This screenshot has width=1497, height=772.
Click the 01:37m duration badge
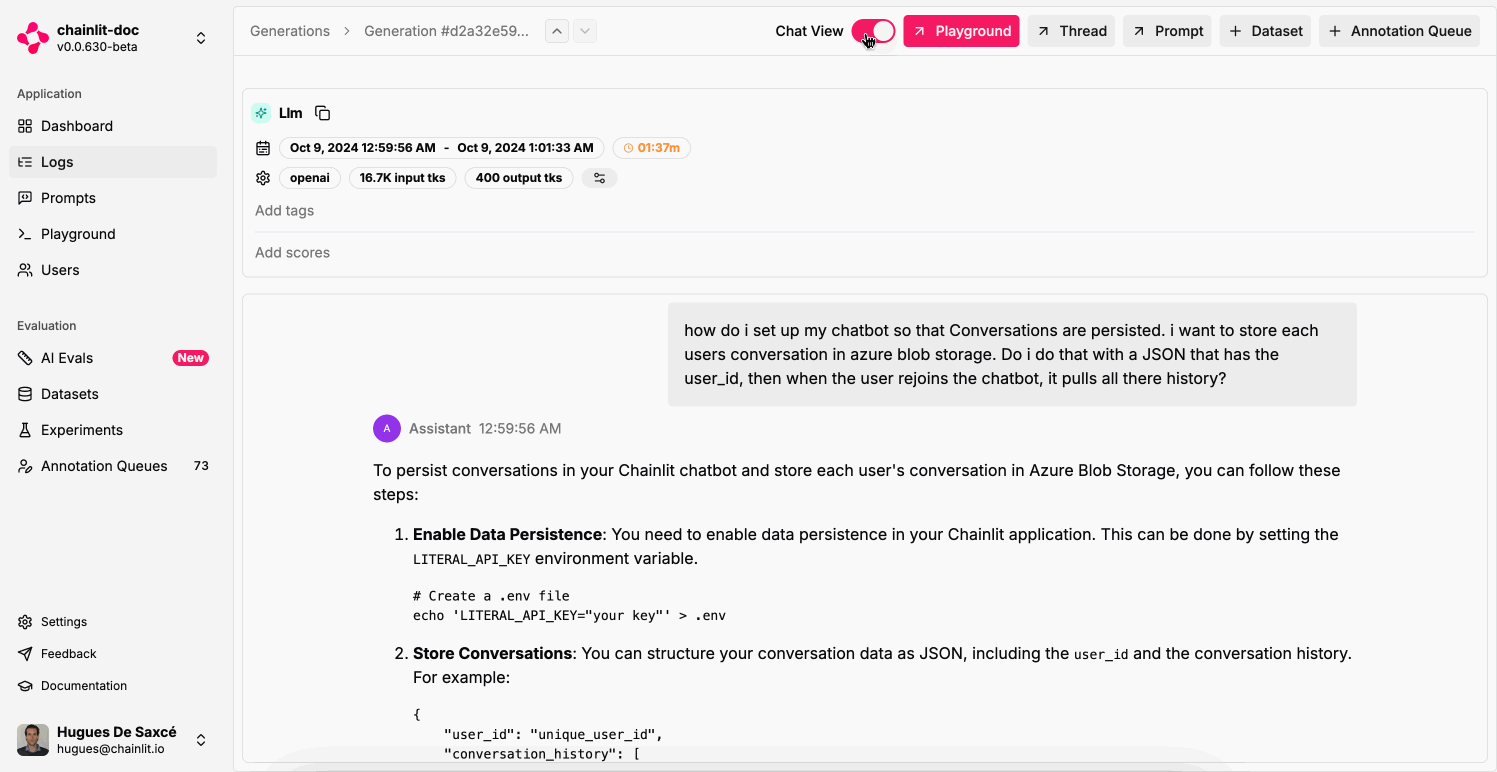coord(651,147)
